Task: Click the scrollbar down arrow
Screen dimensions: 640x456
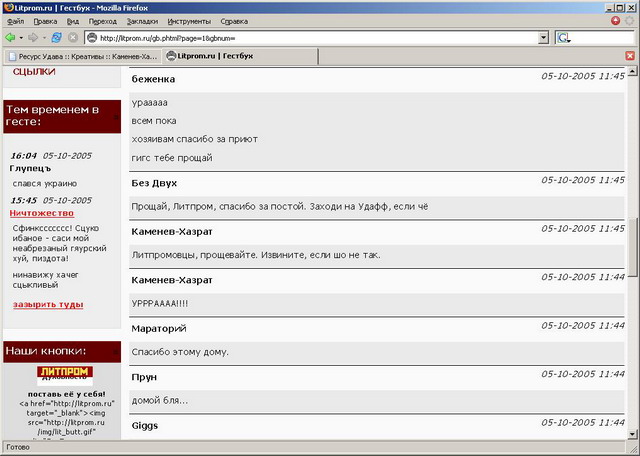Action: 631,432
